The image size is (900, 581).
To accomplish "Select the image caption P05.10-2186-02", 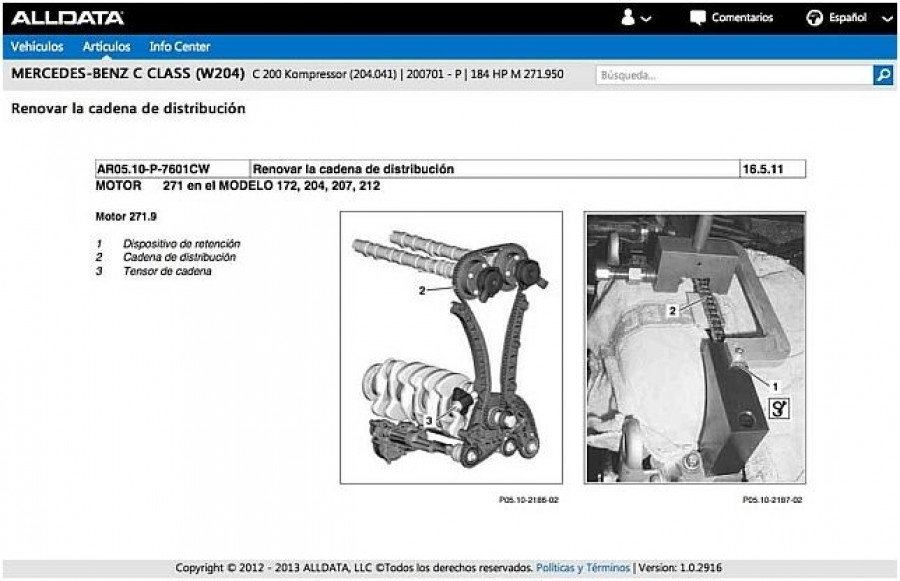I will pos(529,500).
